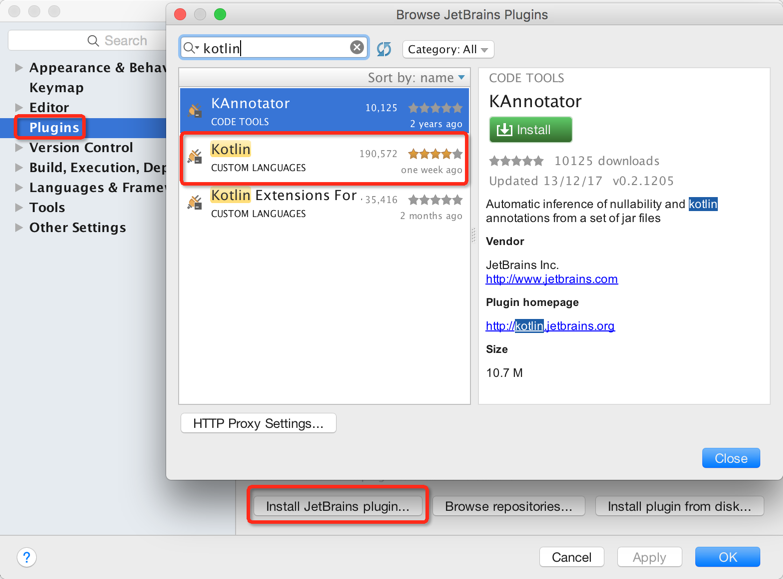Clear the kotlin search field text
Image resolution: width=783 pixels, height=579 pixels.
click(x=357, y=47)
